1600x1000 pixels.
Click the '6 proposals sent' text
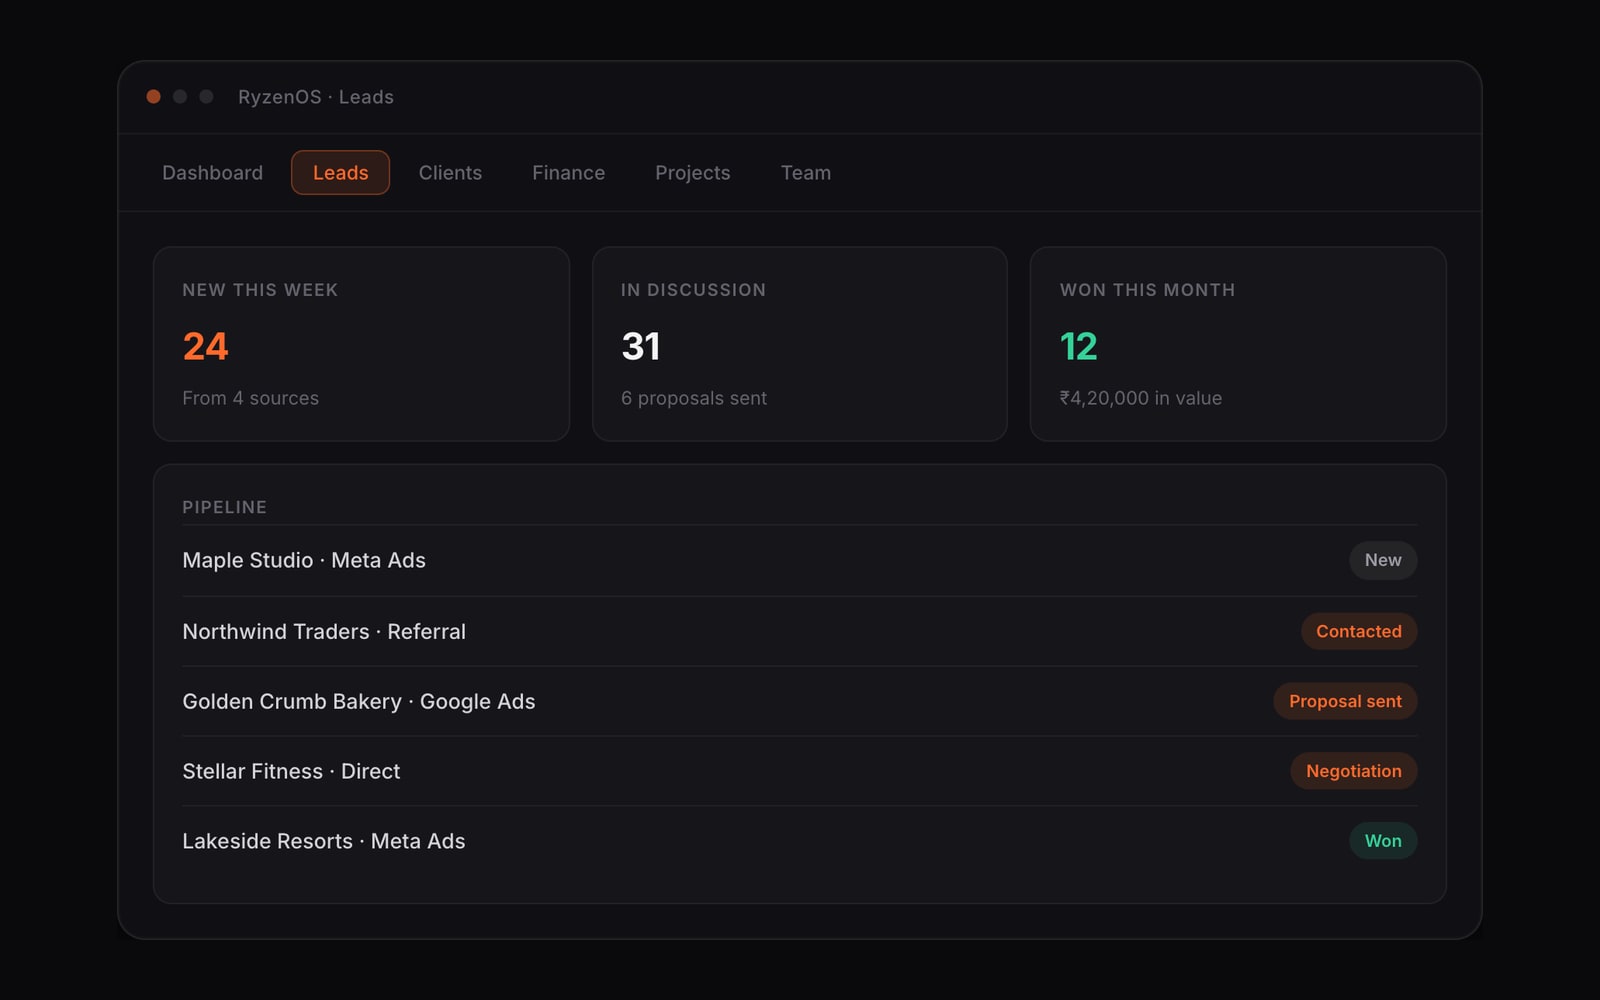coord(693,398)
